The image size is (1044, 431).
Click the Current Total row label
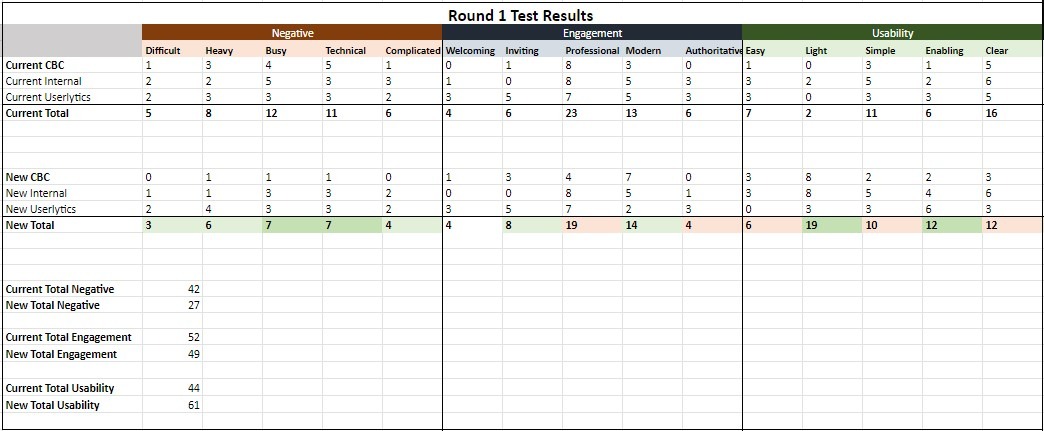(x=38, y=114)
